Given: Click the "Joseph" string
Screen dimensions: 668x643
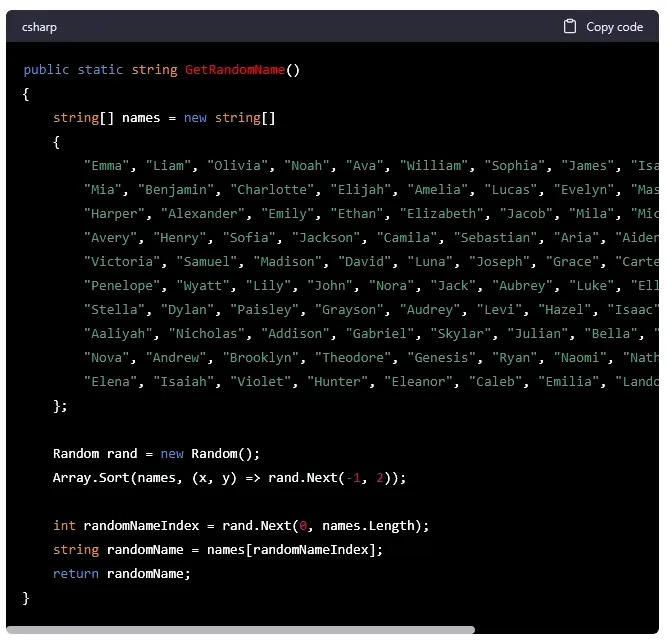Looking at the screenshot, I should (499, 261).
